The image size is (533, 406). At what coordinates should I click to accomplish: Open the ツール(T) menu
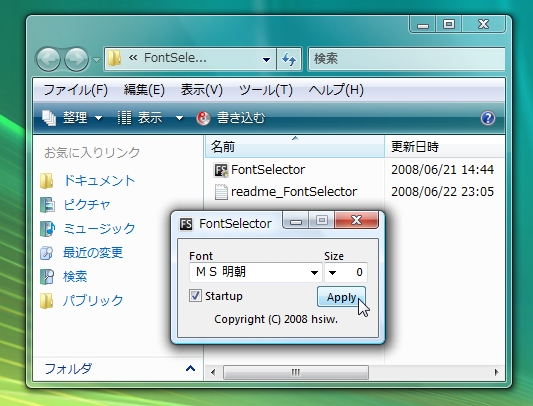[266, 90]
